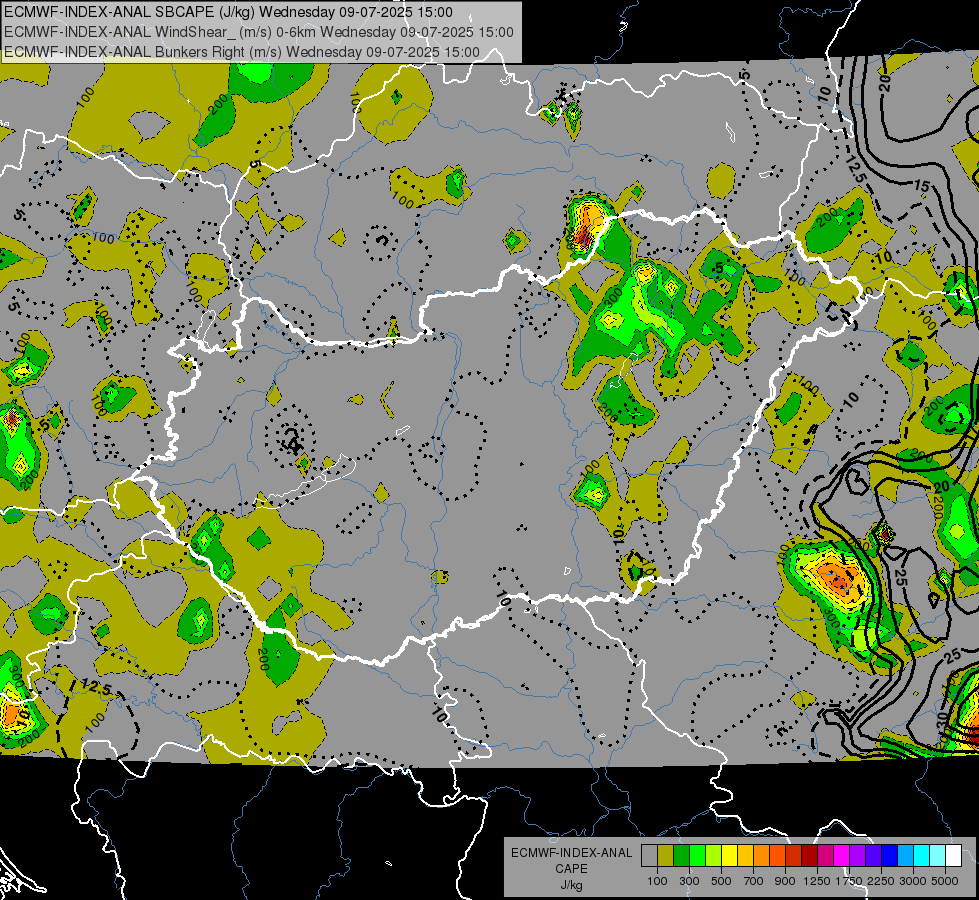Click the Bunkers Right (m/s) title line
This screenshot has height=900, width=979.
242,52
